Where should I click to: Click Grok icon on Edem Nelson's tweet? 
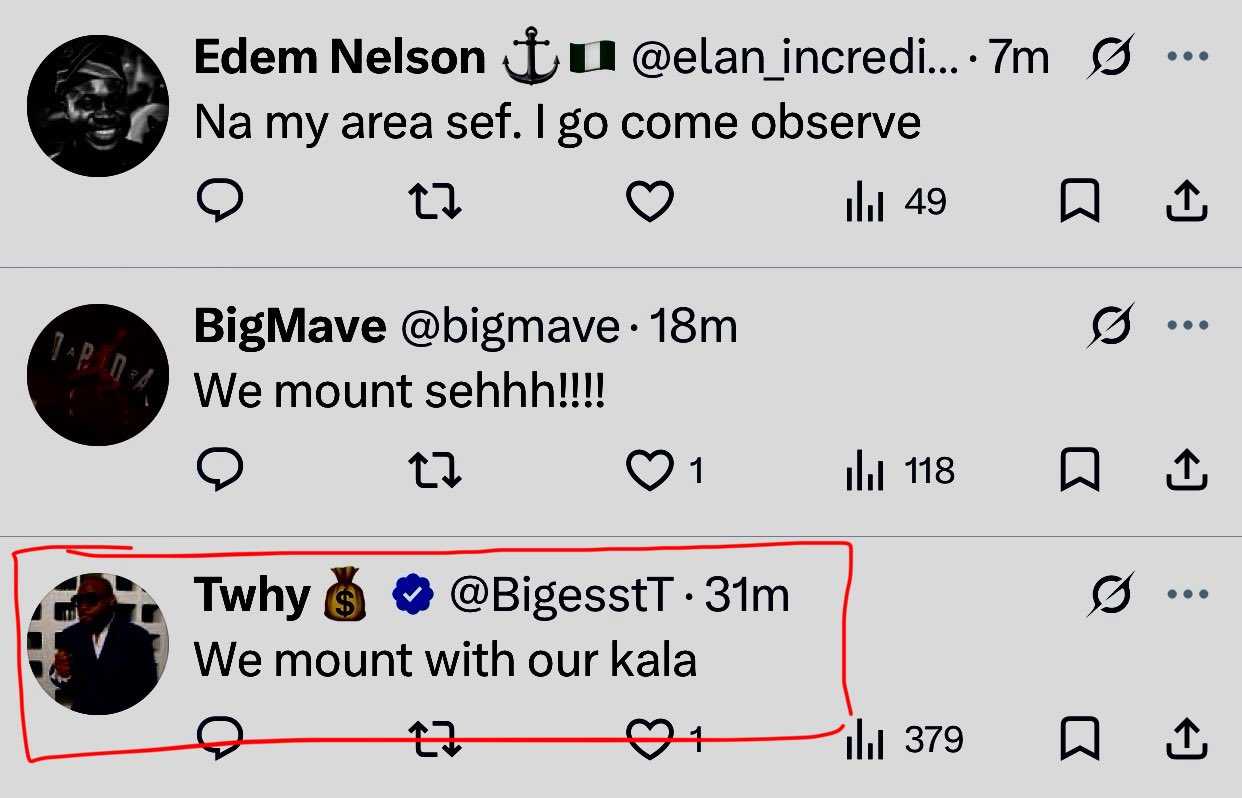(1110, 58)
